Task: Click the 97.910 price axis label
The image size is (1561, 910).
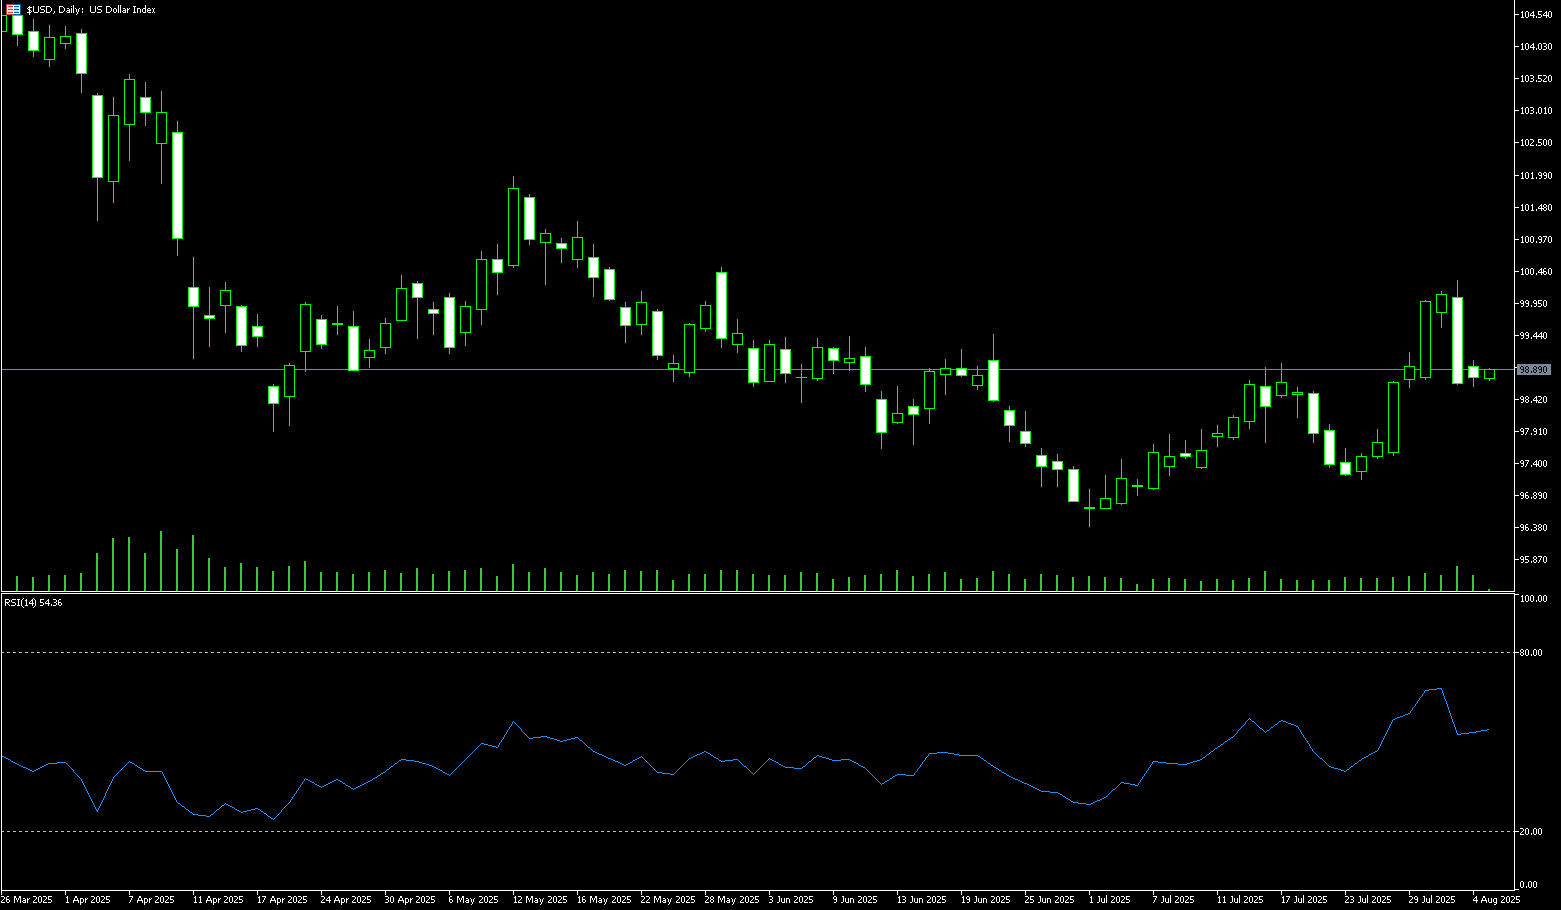Action: 1533,431
